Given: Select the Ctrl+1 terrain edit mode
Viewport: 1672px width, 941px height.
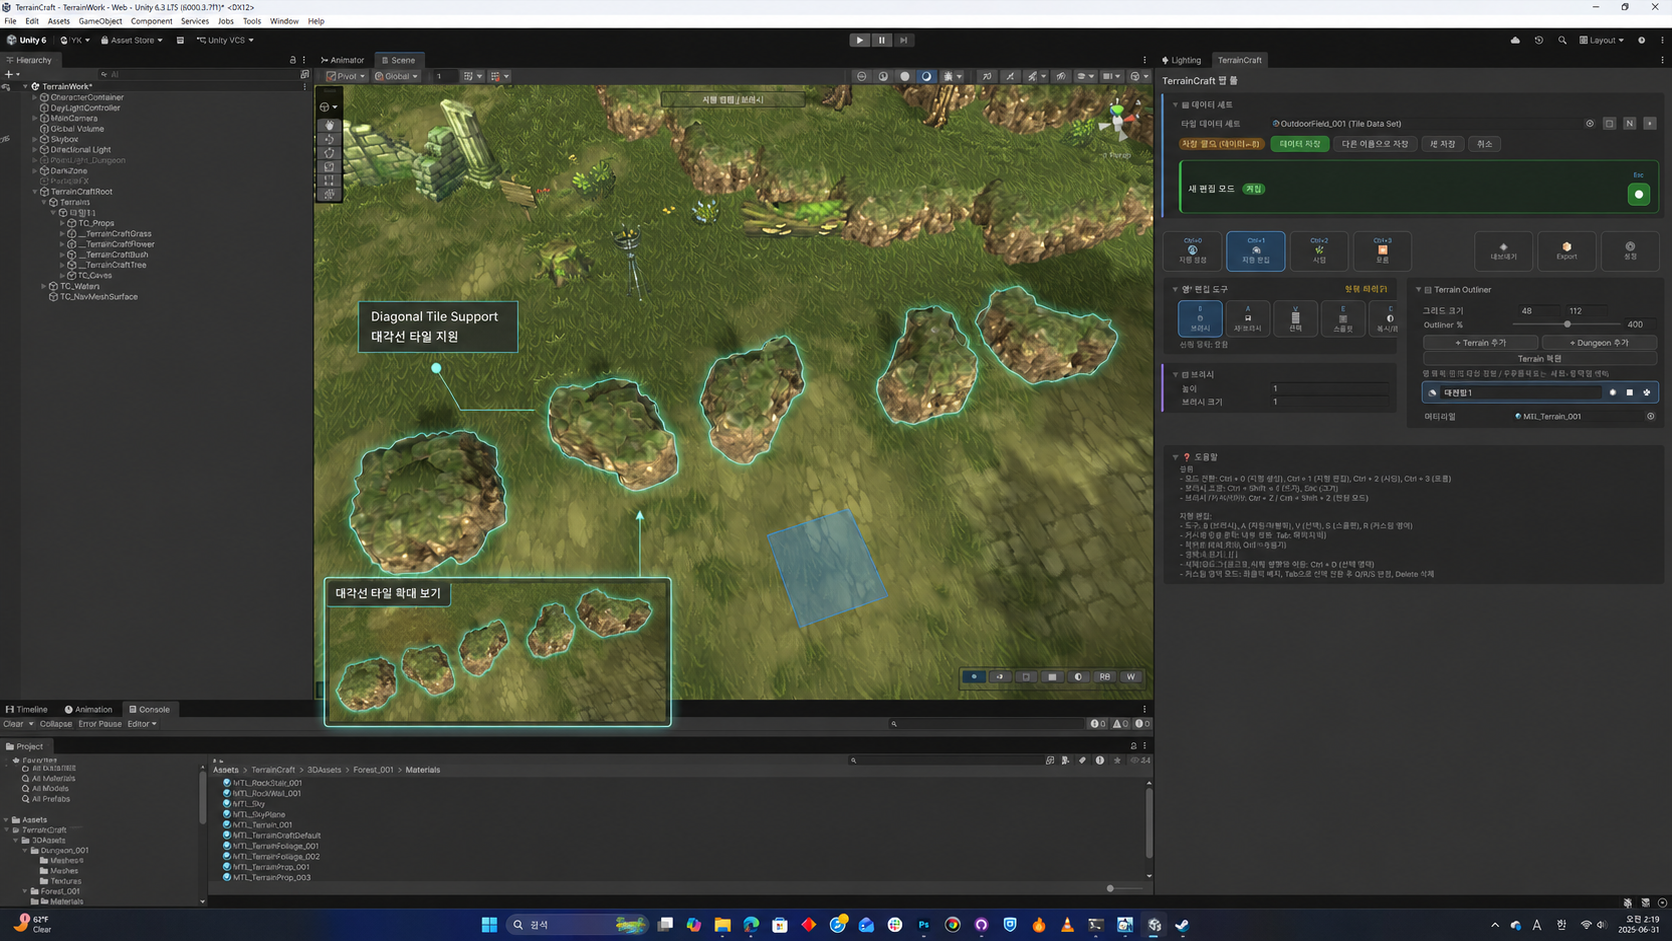Looking at the screenshot, I should [x=1256, y=251].
